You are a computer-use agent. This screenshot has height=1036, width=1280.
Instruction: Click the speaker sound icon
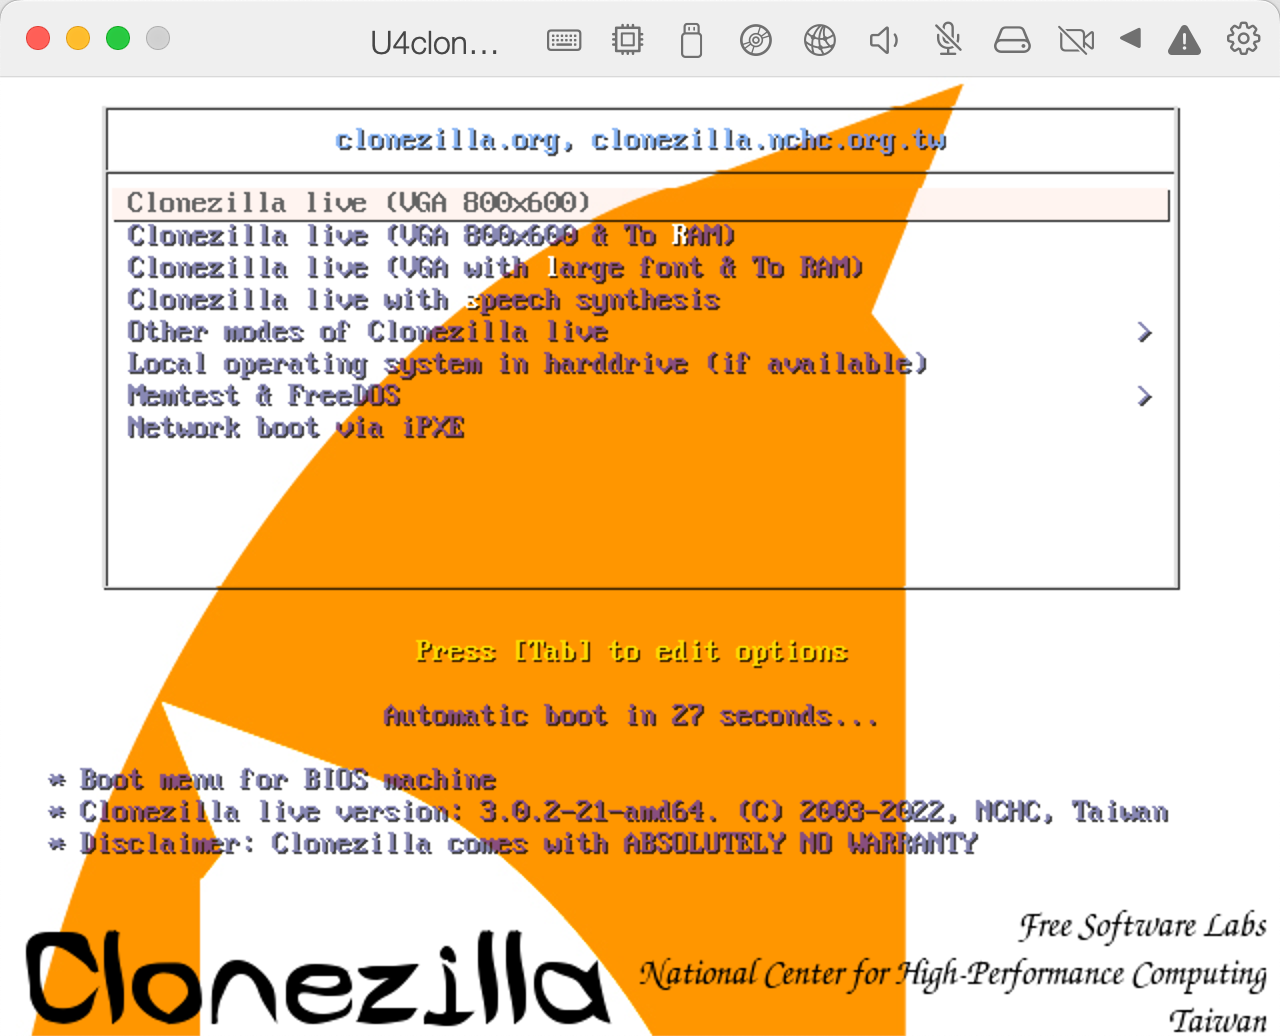pyautogui.click(x=884, y=40)
